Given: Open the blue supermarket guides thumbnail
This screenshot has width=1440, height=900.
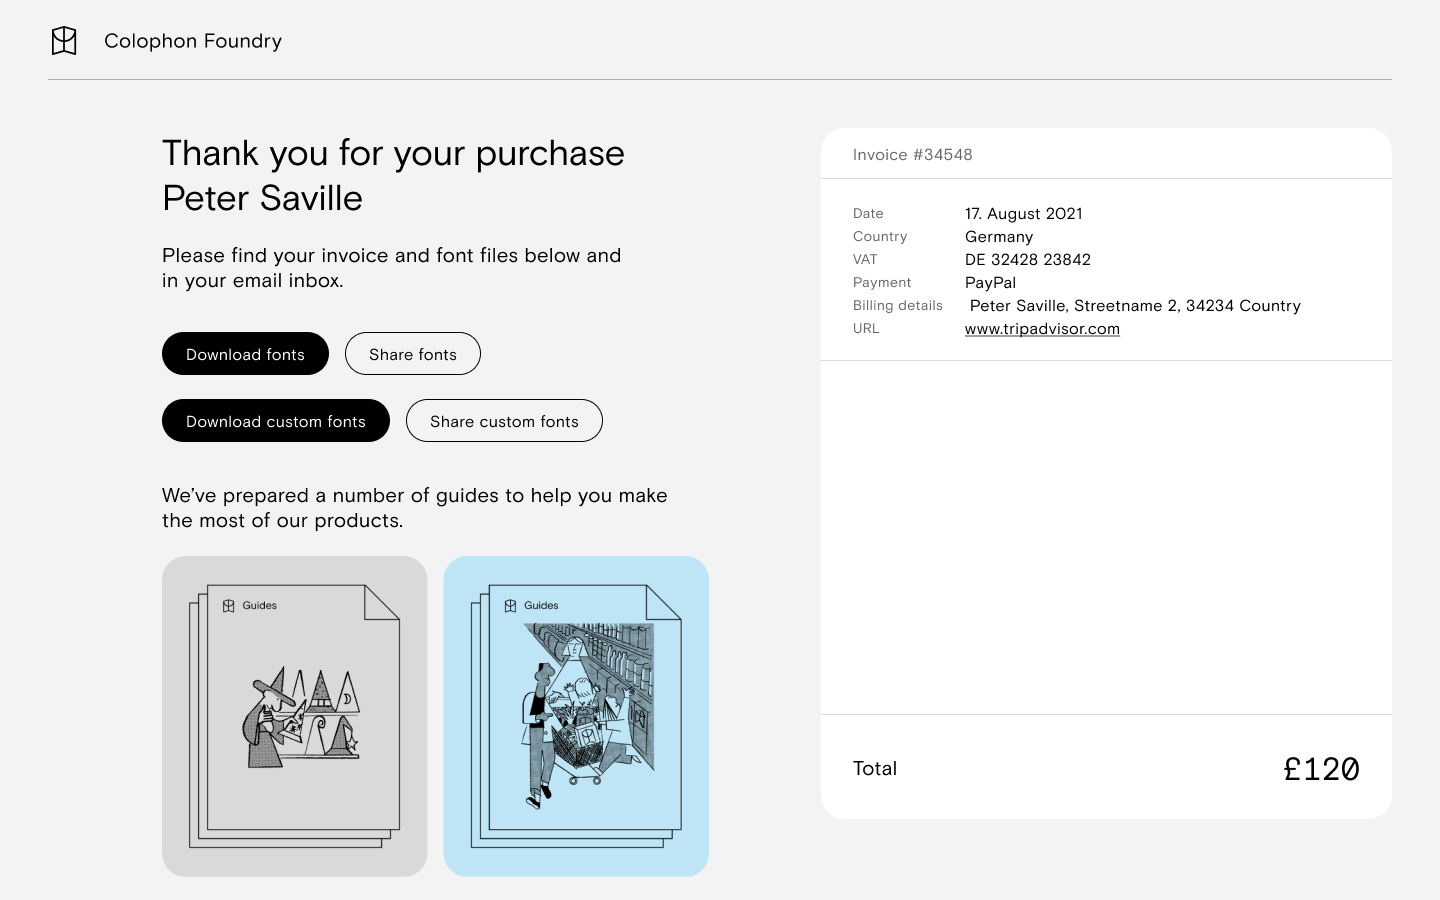Looking at the screenshot, I should click(x=576, y=716).
